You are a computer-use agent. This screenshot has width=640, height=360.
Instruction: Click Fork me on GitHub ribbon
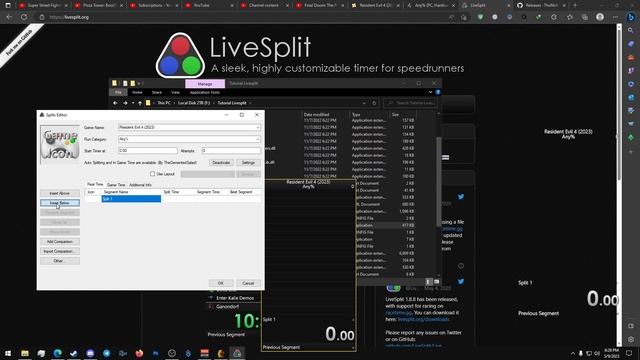[x=19, y=43]
